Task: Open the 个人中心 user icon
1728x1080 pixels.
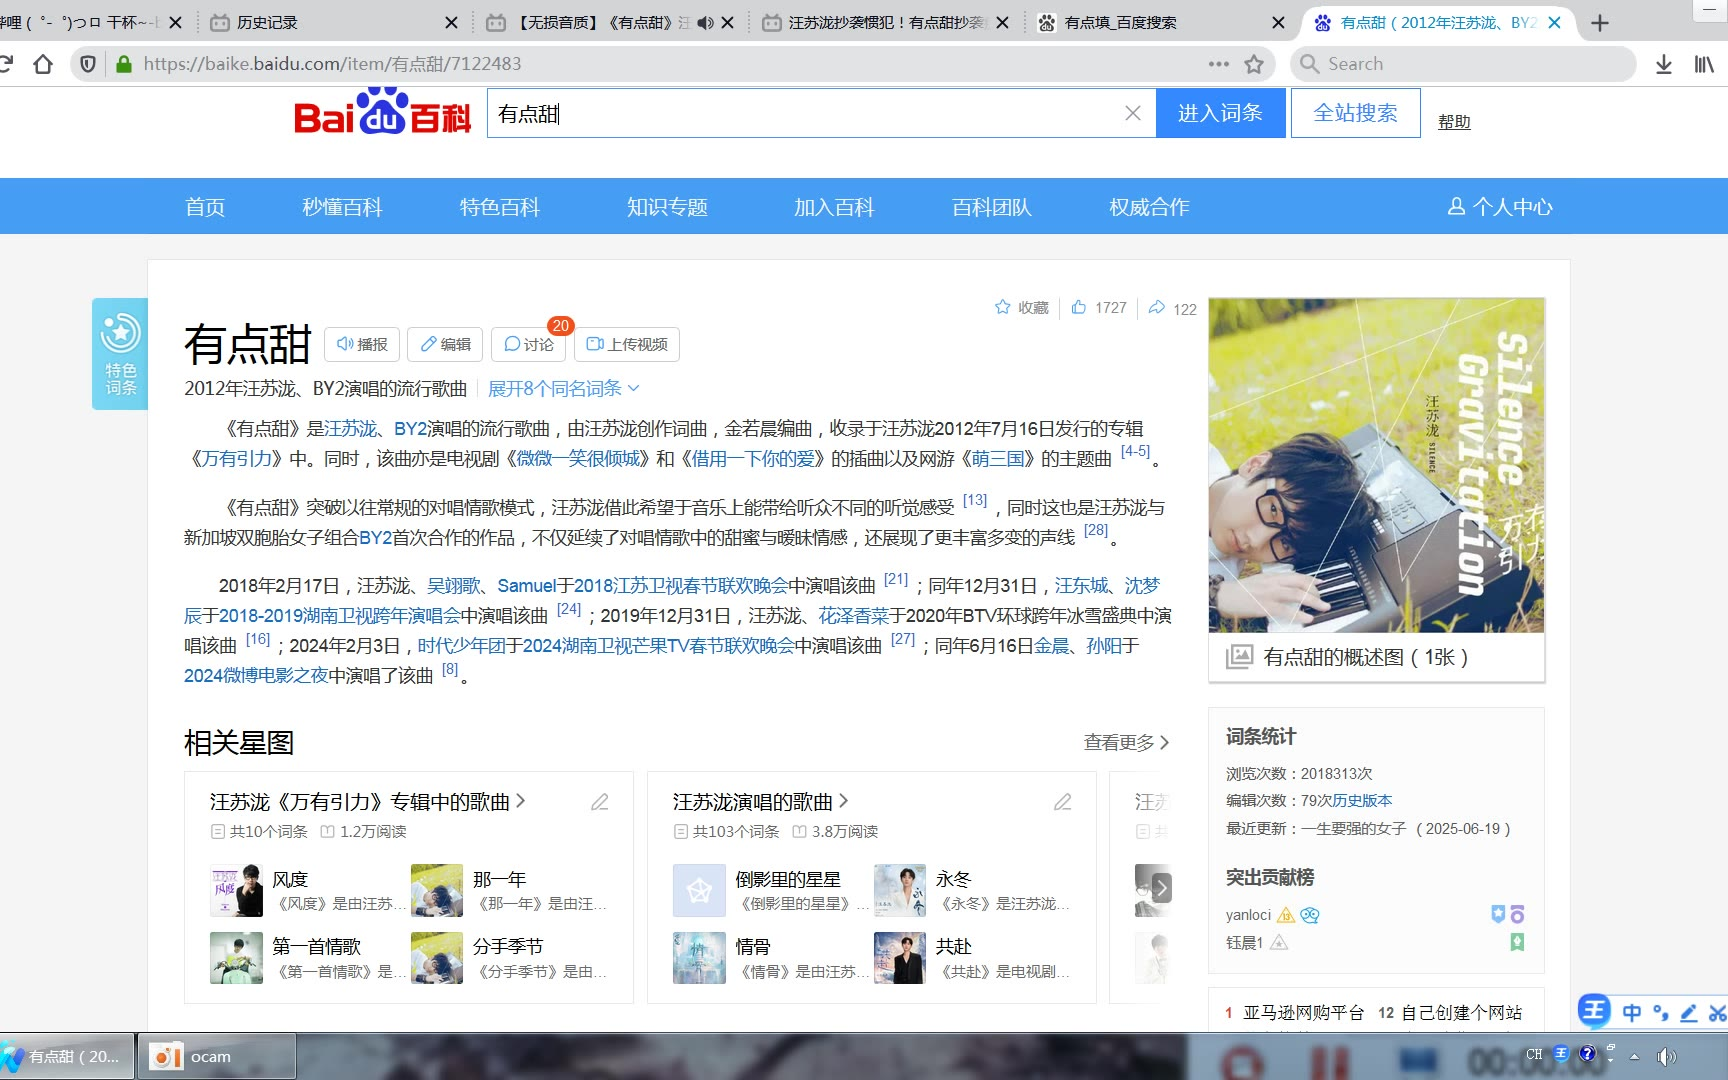Action: pos(1457,206)
